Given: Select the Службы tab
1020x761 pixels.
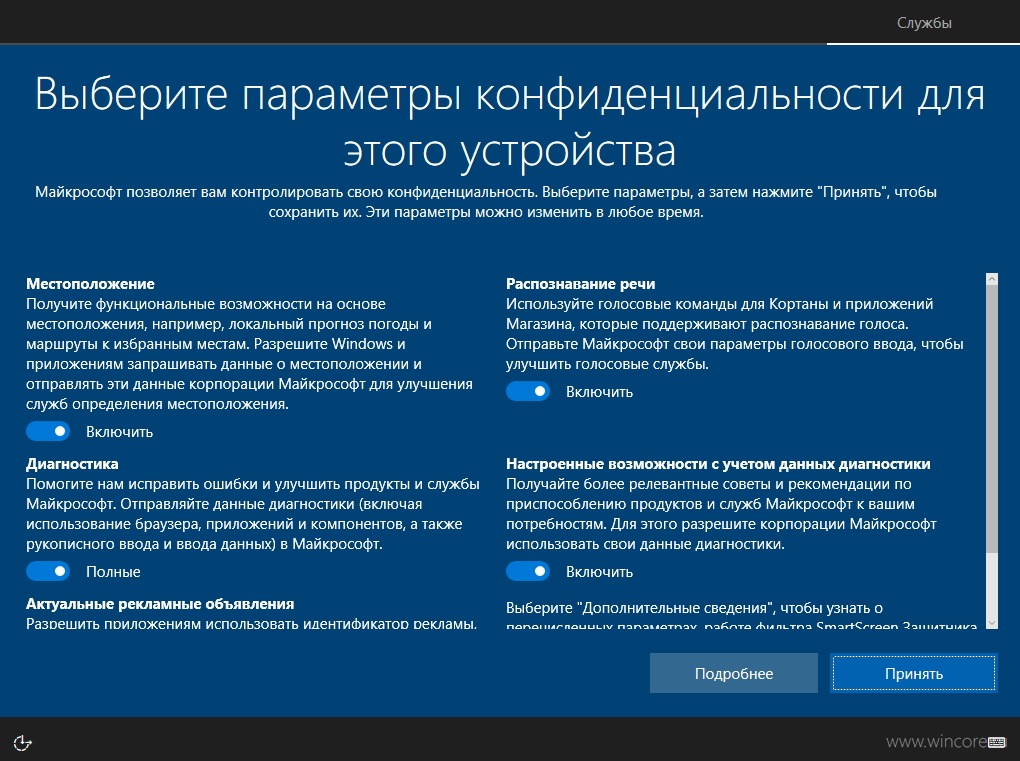Looking at the screenshot, I should coord(924,23).
